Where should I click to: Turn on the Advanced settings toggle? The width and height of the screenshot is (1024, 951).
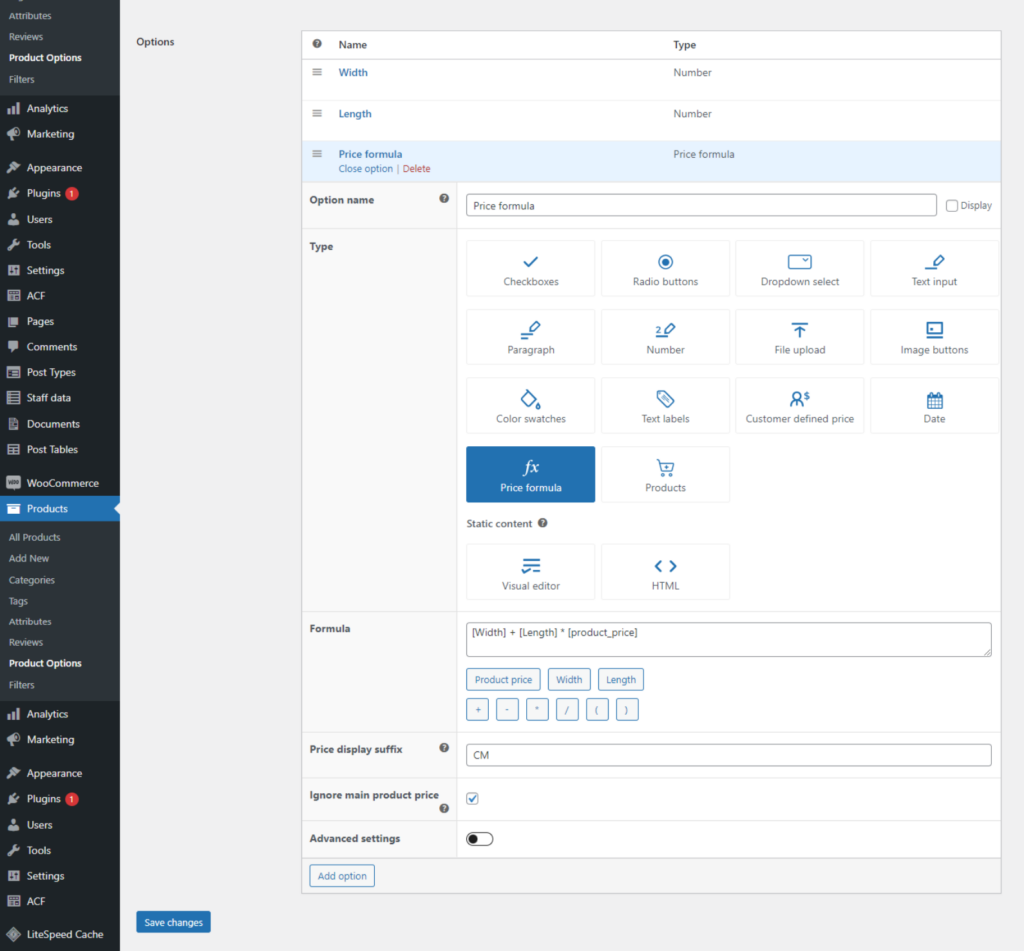(480, 839)
